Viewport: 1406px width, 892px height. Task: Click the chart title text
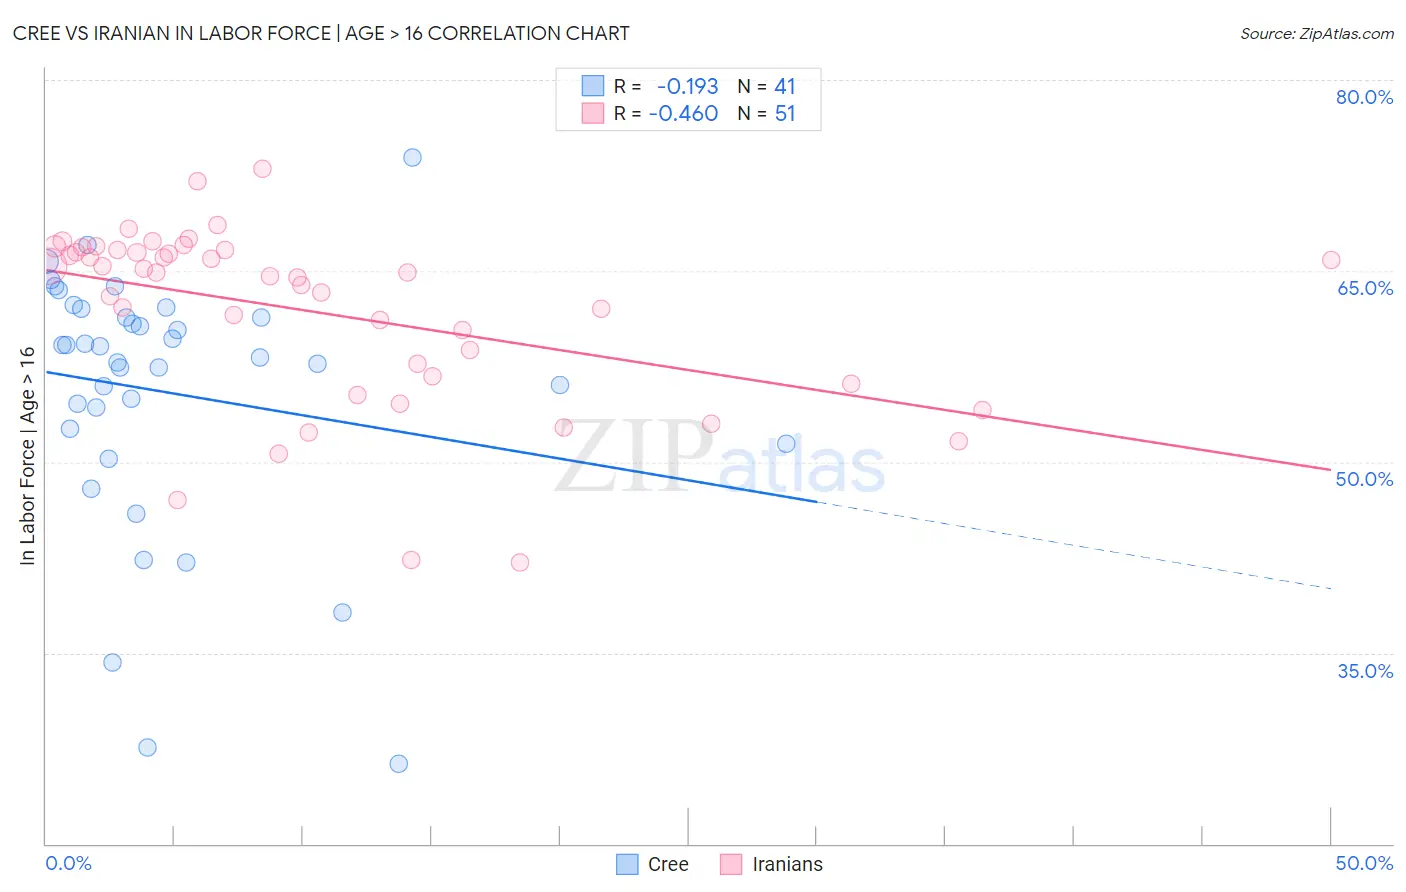[x=321, y=33]
